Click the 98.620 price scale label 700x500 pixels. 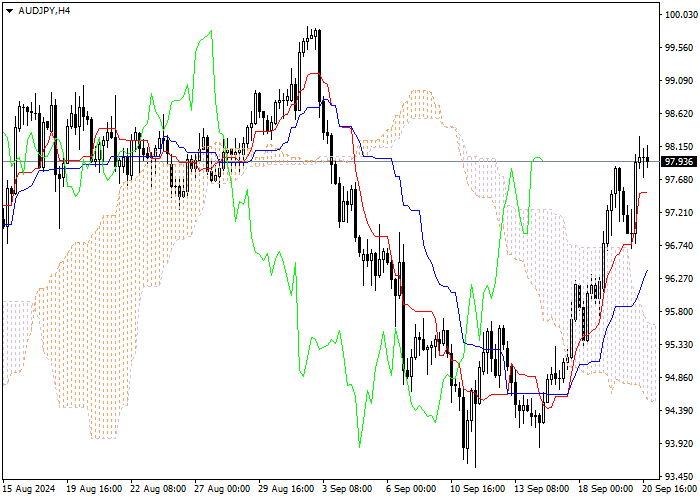tap(681, 114)
